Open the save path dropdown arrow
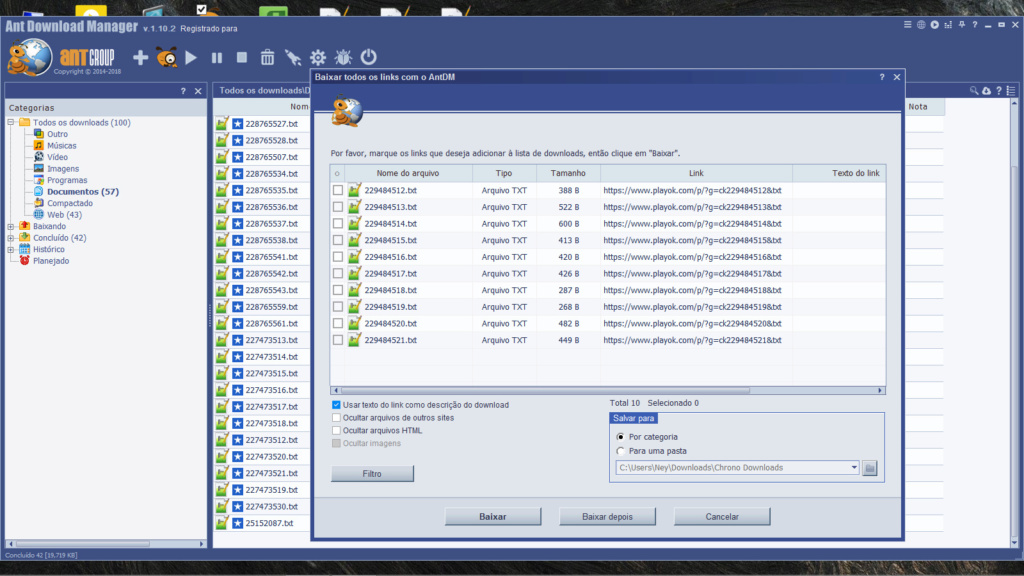This screenshot has height=576, width=1024. [854, 468]
